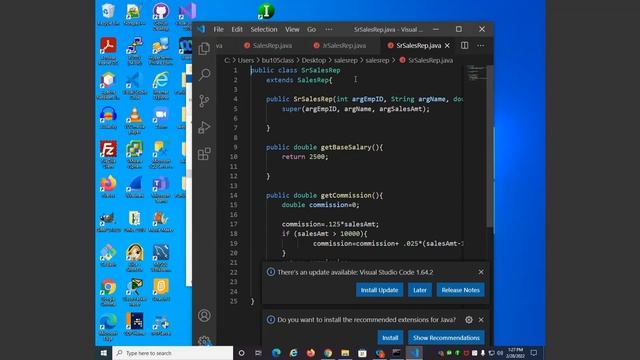Click the Desktop breadcrumb segment

pos(313,60)
